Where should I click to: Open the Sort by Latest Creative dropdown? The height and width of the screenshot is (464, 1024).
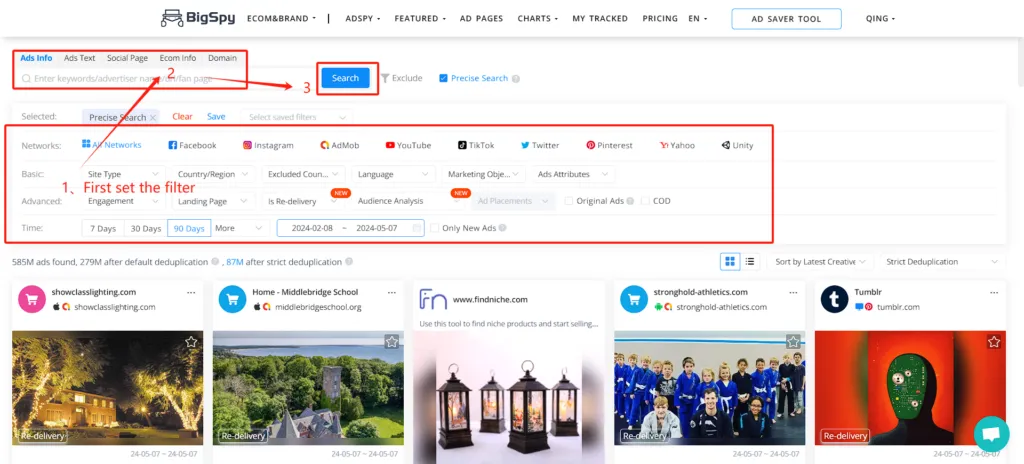click(x=820, y=261)
